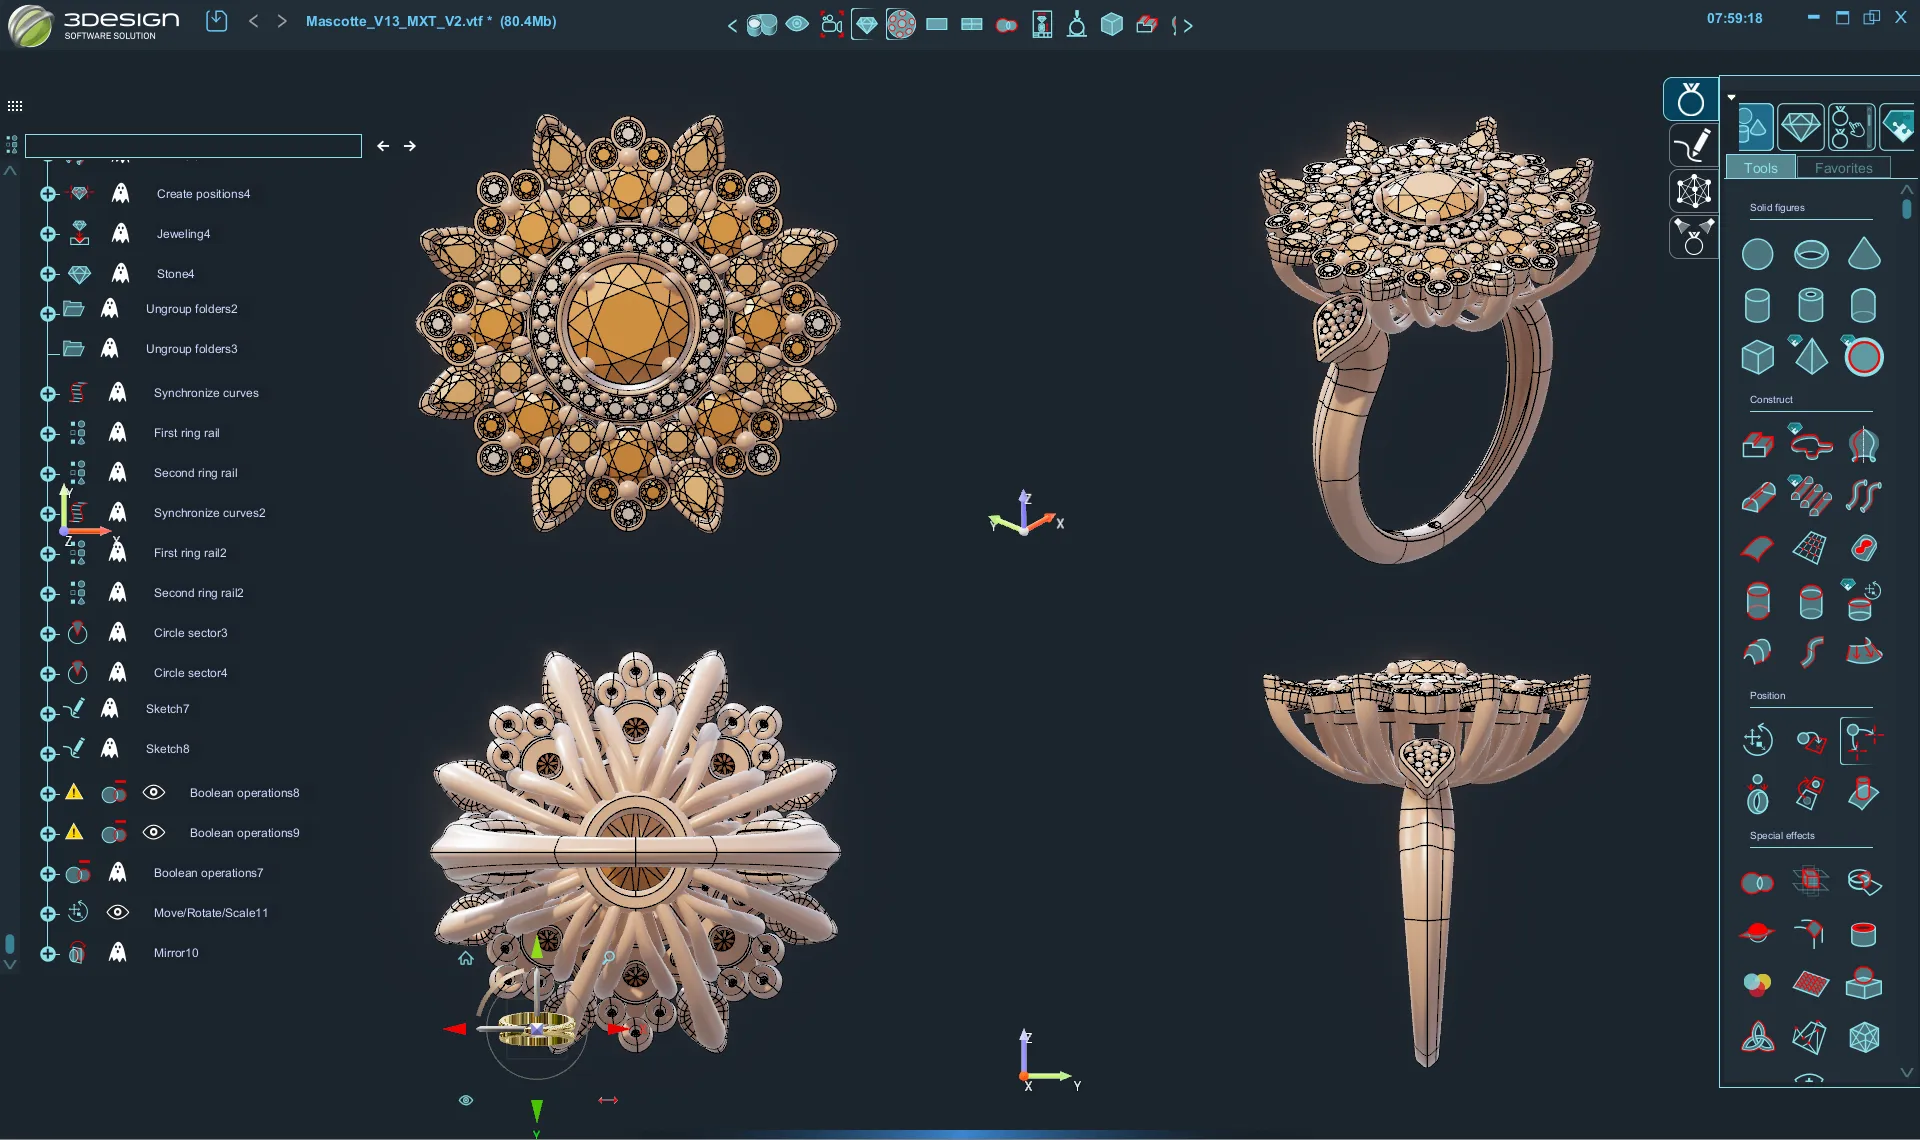The width and height of the screenshot is (1920, 1140).
Task: Switch to the sketch curve mode icon
Action: pyautogui.click(x=1692, y=146)
